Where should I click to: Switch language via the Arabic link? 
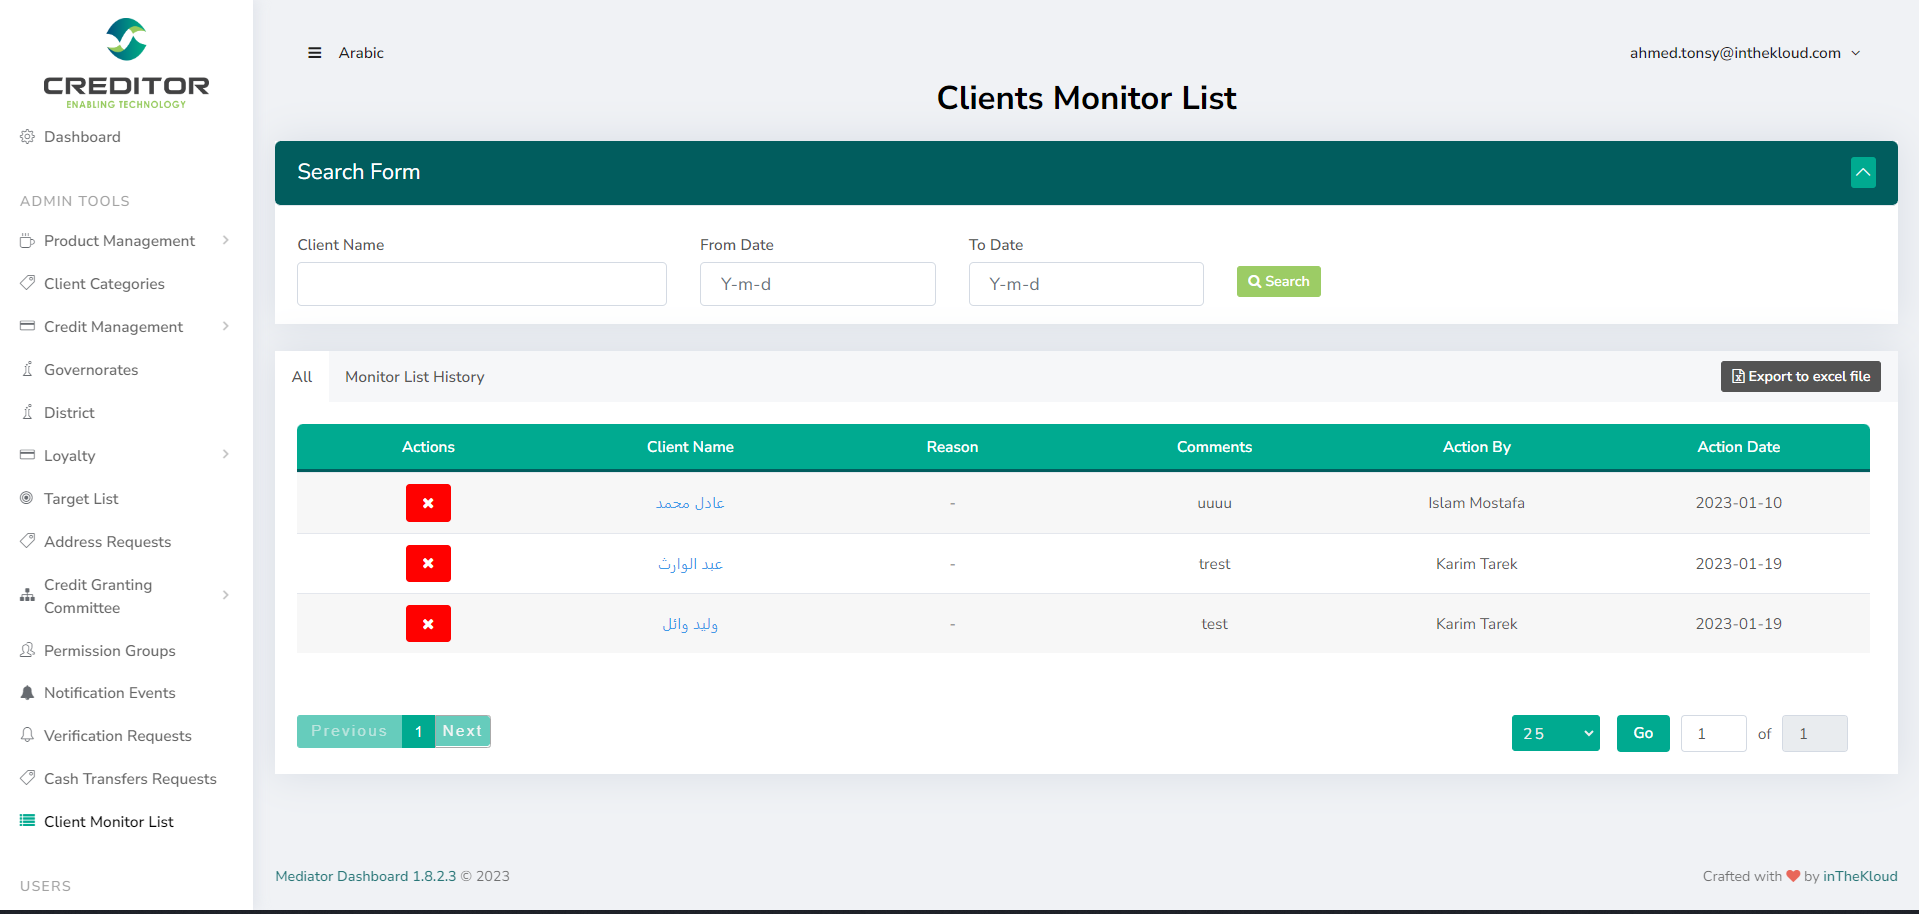tap(361, 53)
